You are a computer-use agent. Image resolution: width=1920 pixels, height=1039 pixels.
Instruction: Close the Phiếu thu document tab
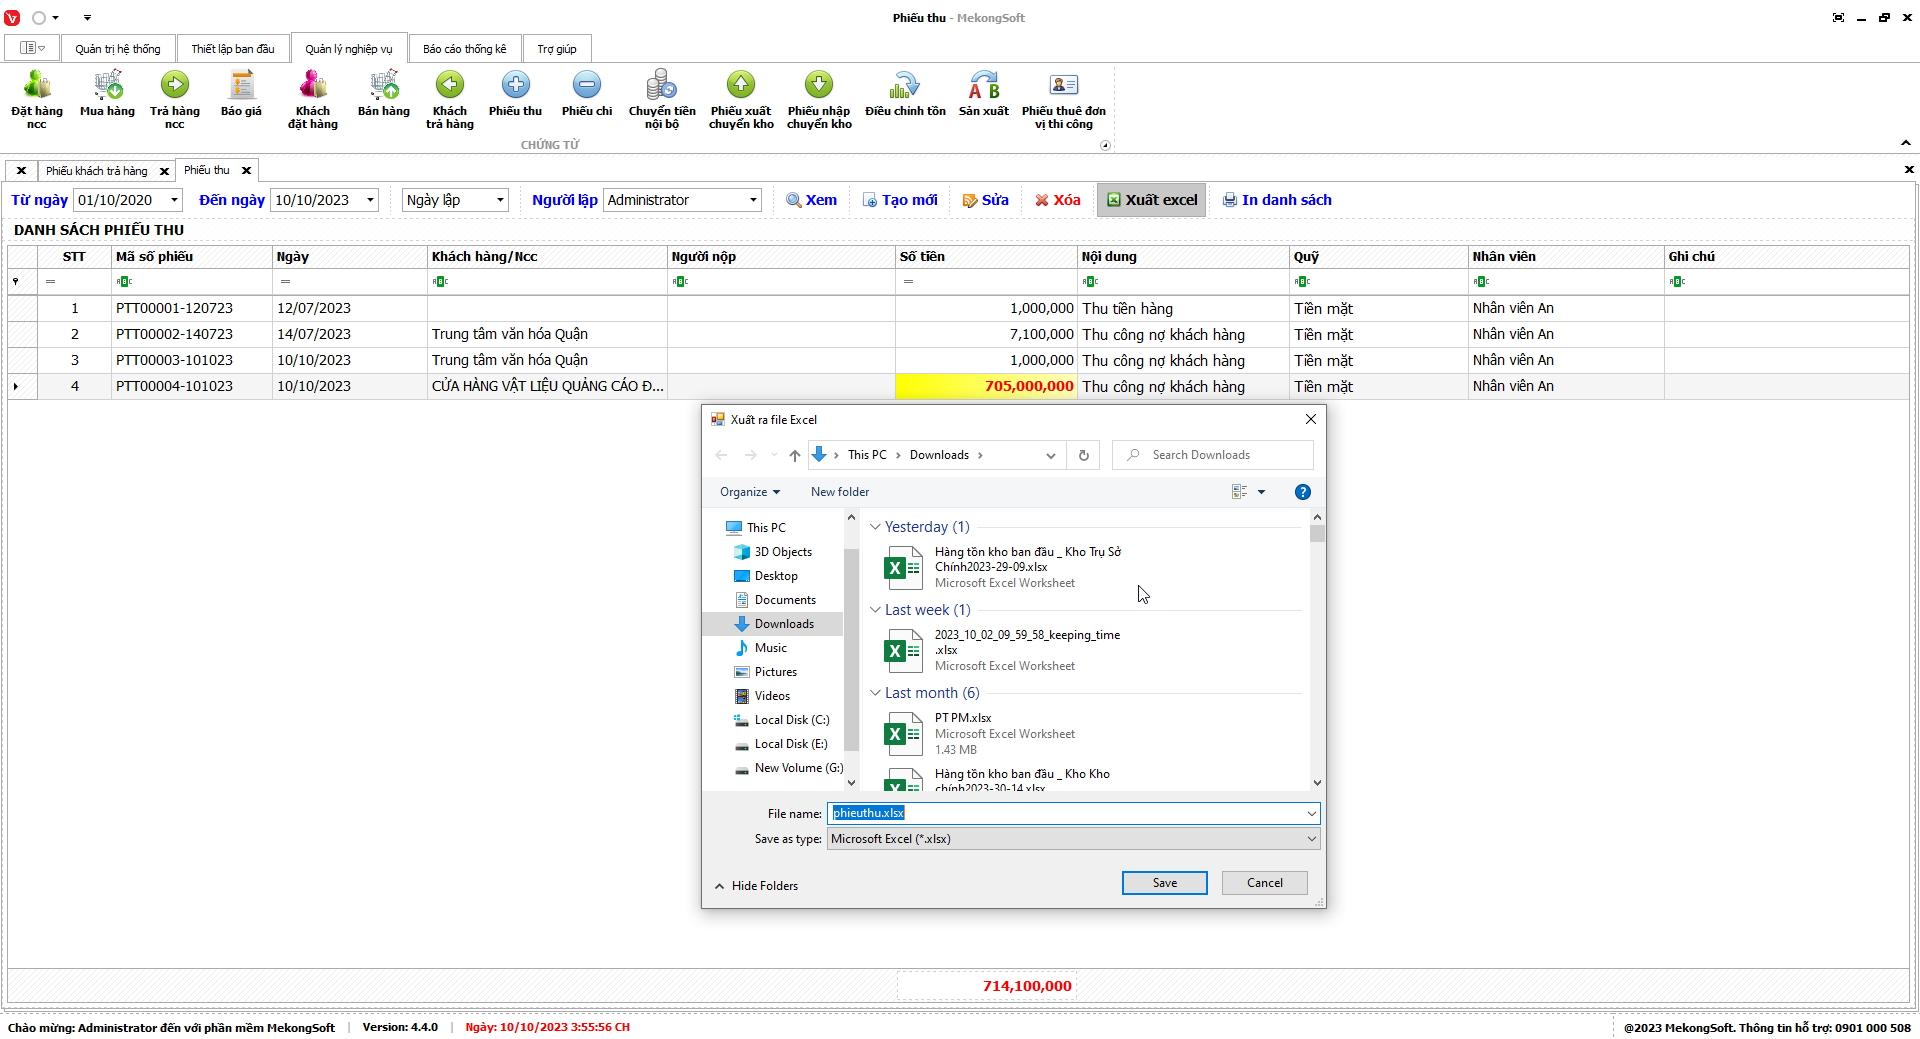pyautogui.click(x=246, y=171)
